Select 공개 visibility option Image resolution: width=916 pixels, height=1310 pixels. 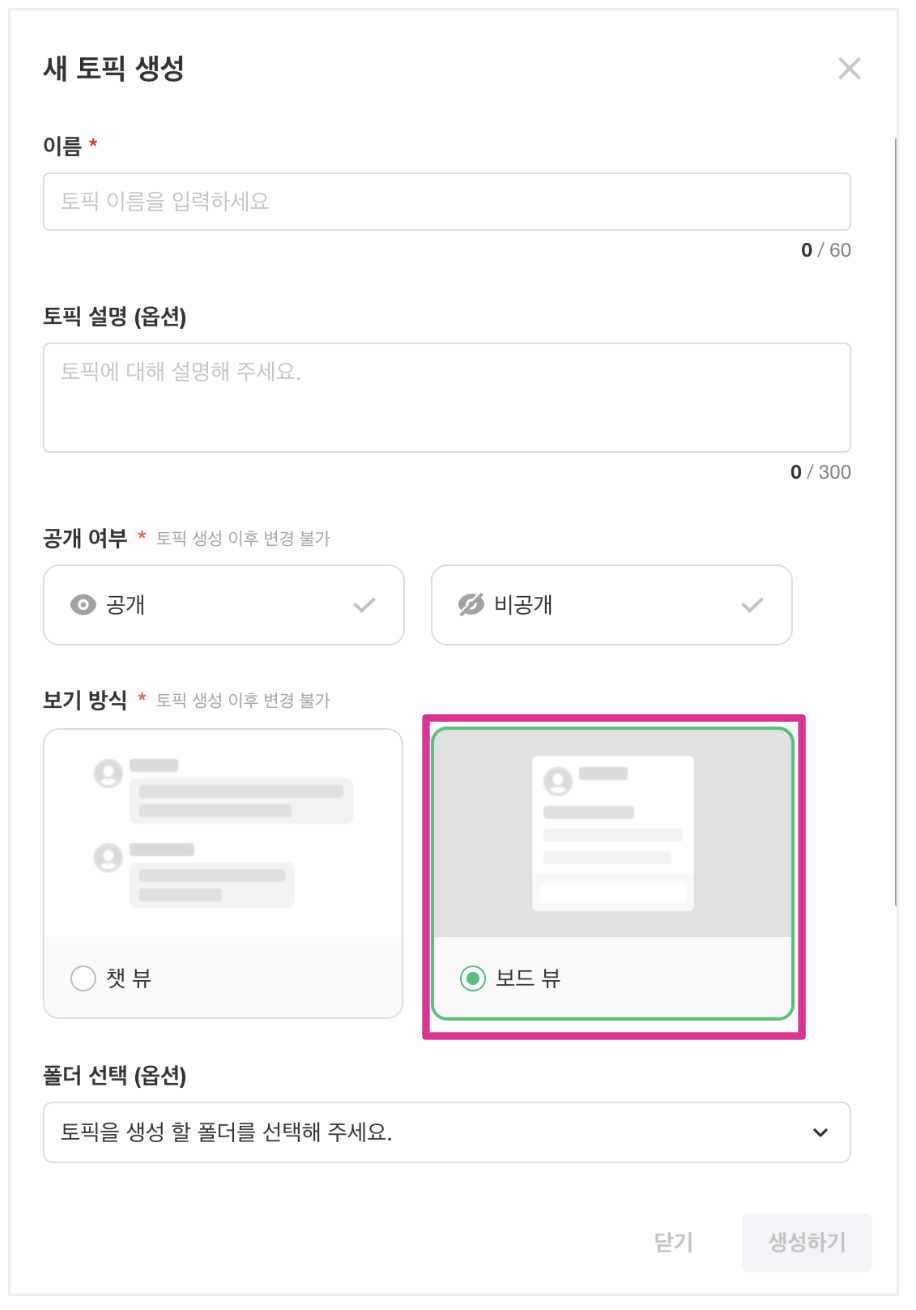[x=223, y=605]
